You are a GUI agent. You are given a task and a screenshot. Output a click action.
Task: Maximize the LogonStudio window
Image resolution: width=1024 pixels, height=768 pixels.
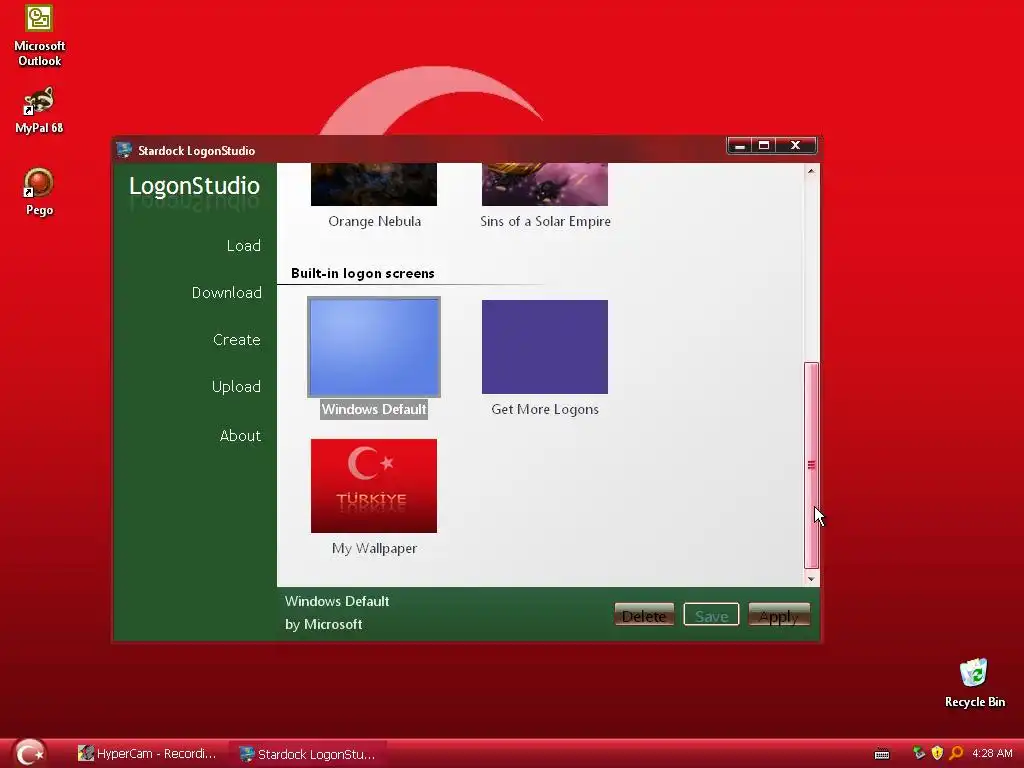click(x=763, y=145)
